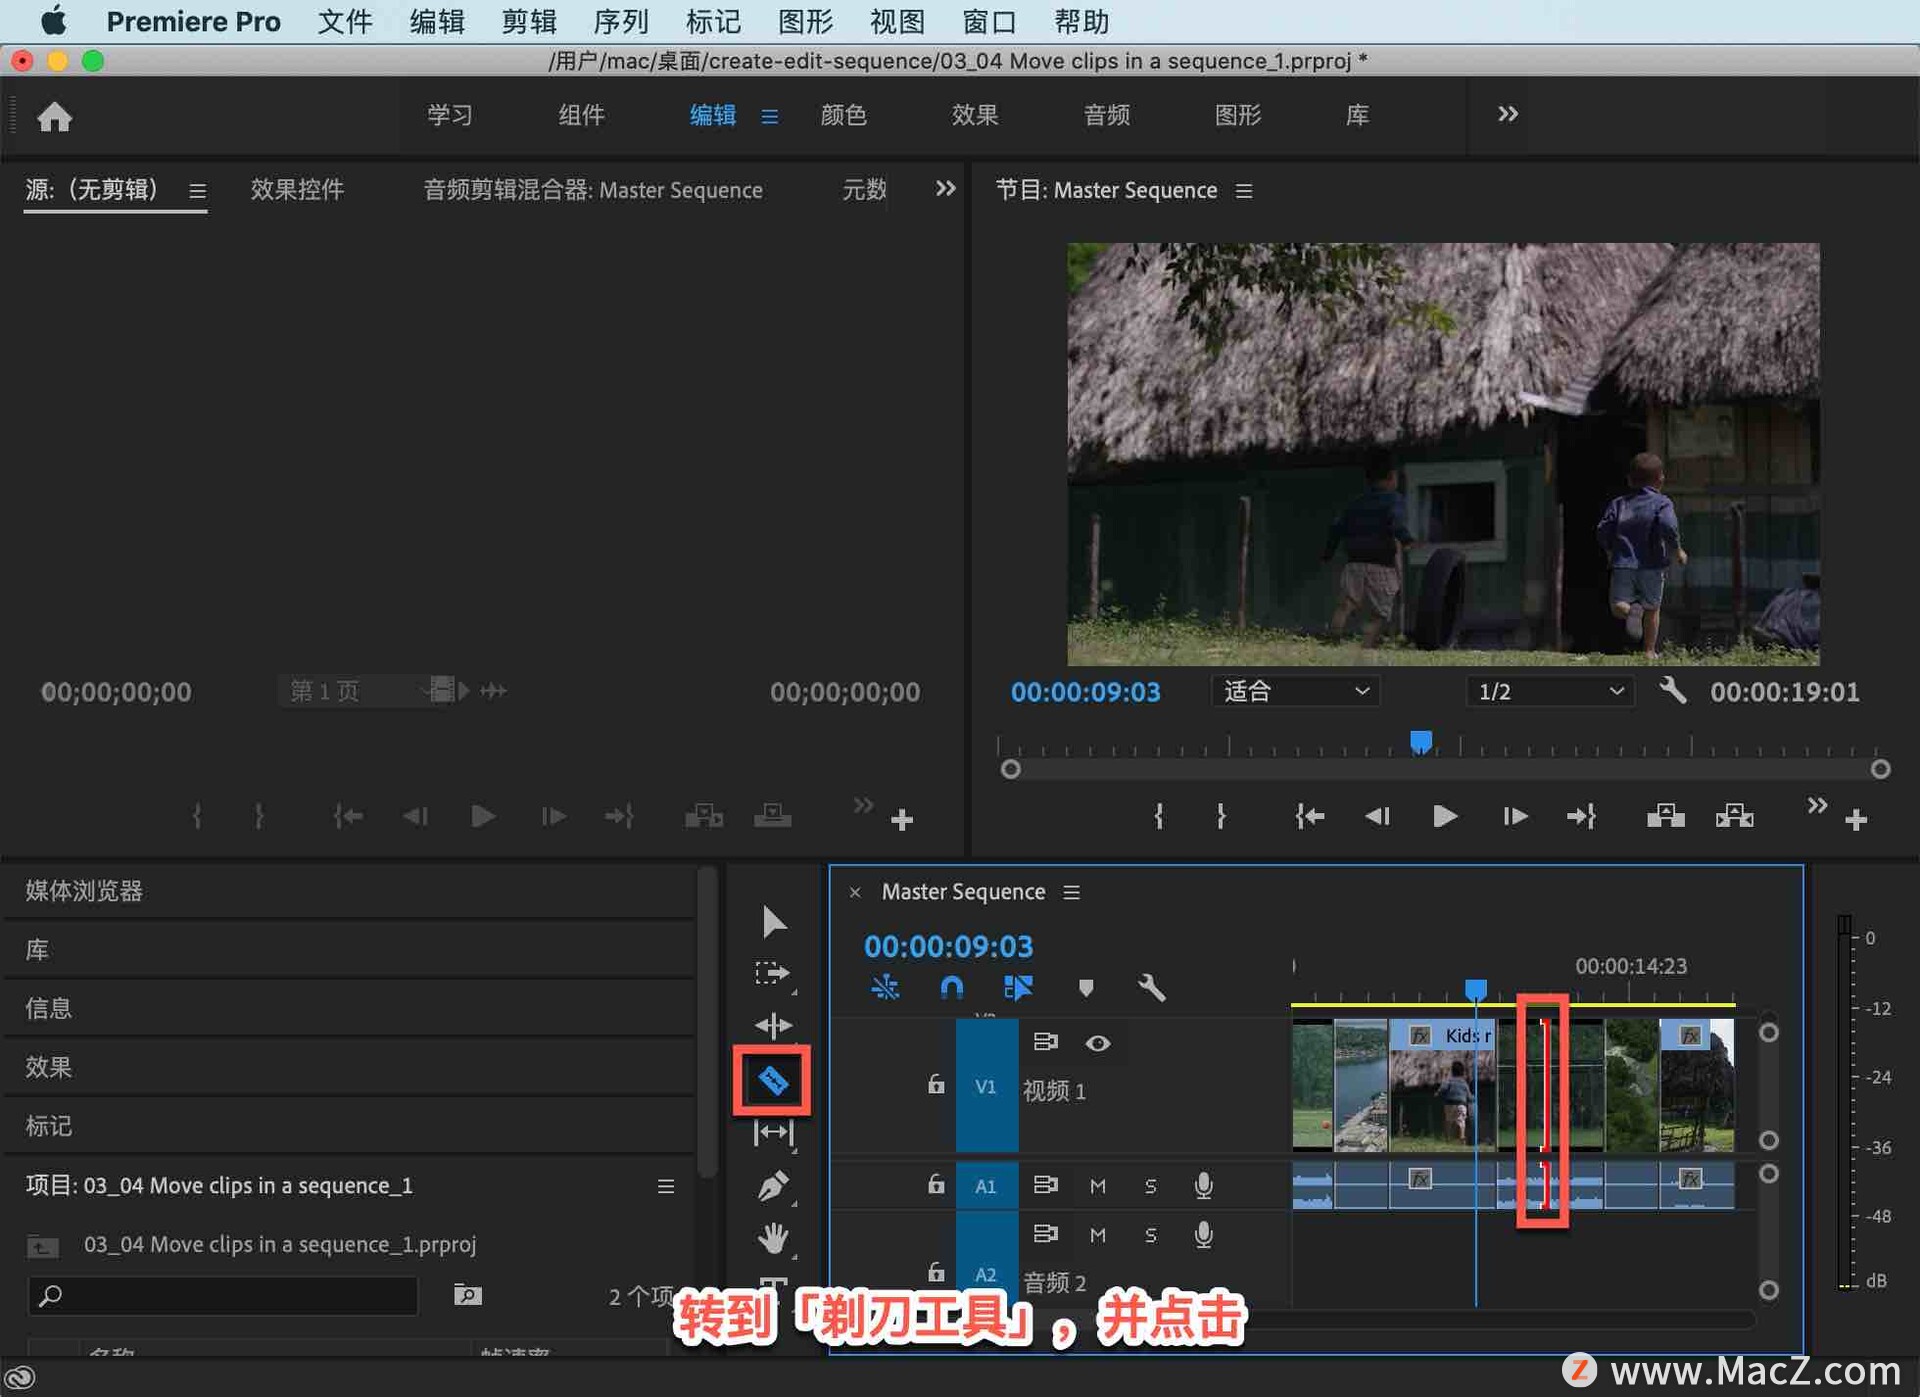
Task: Open the 文件 menu
Action: coord(345,22)
